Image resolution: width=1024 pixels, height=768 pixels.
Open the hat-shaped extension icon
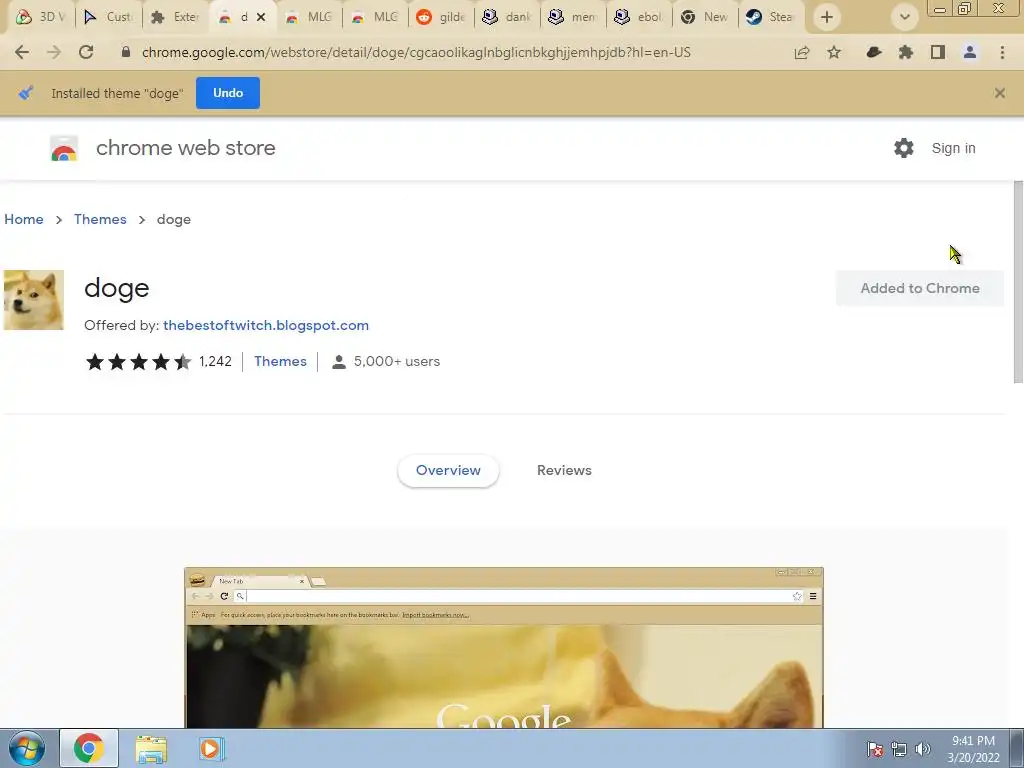874,53
